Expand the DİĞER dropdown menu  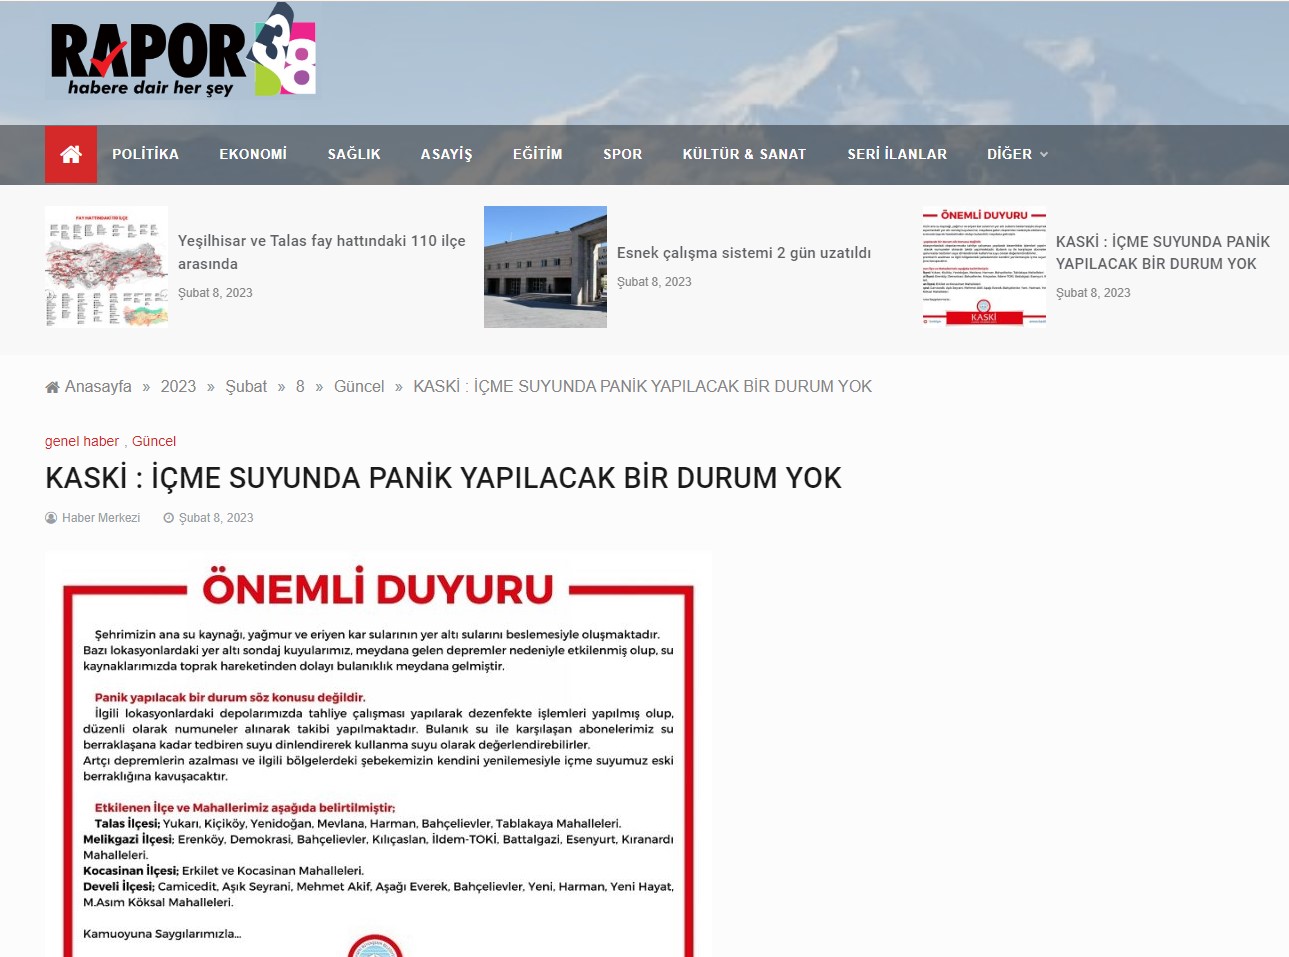click(1017, 154)
